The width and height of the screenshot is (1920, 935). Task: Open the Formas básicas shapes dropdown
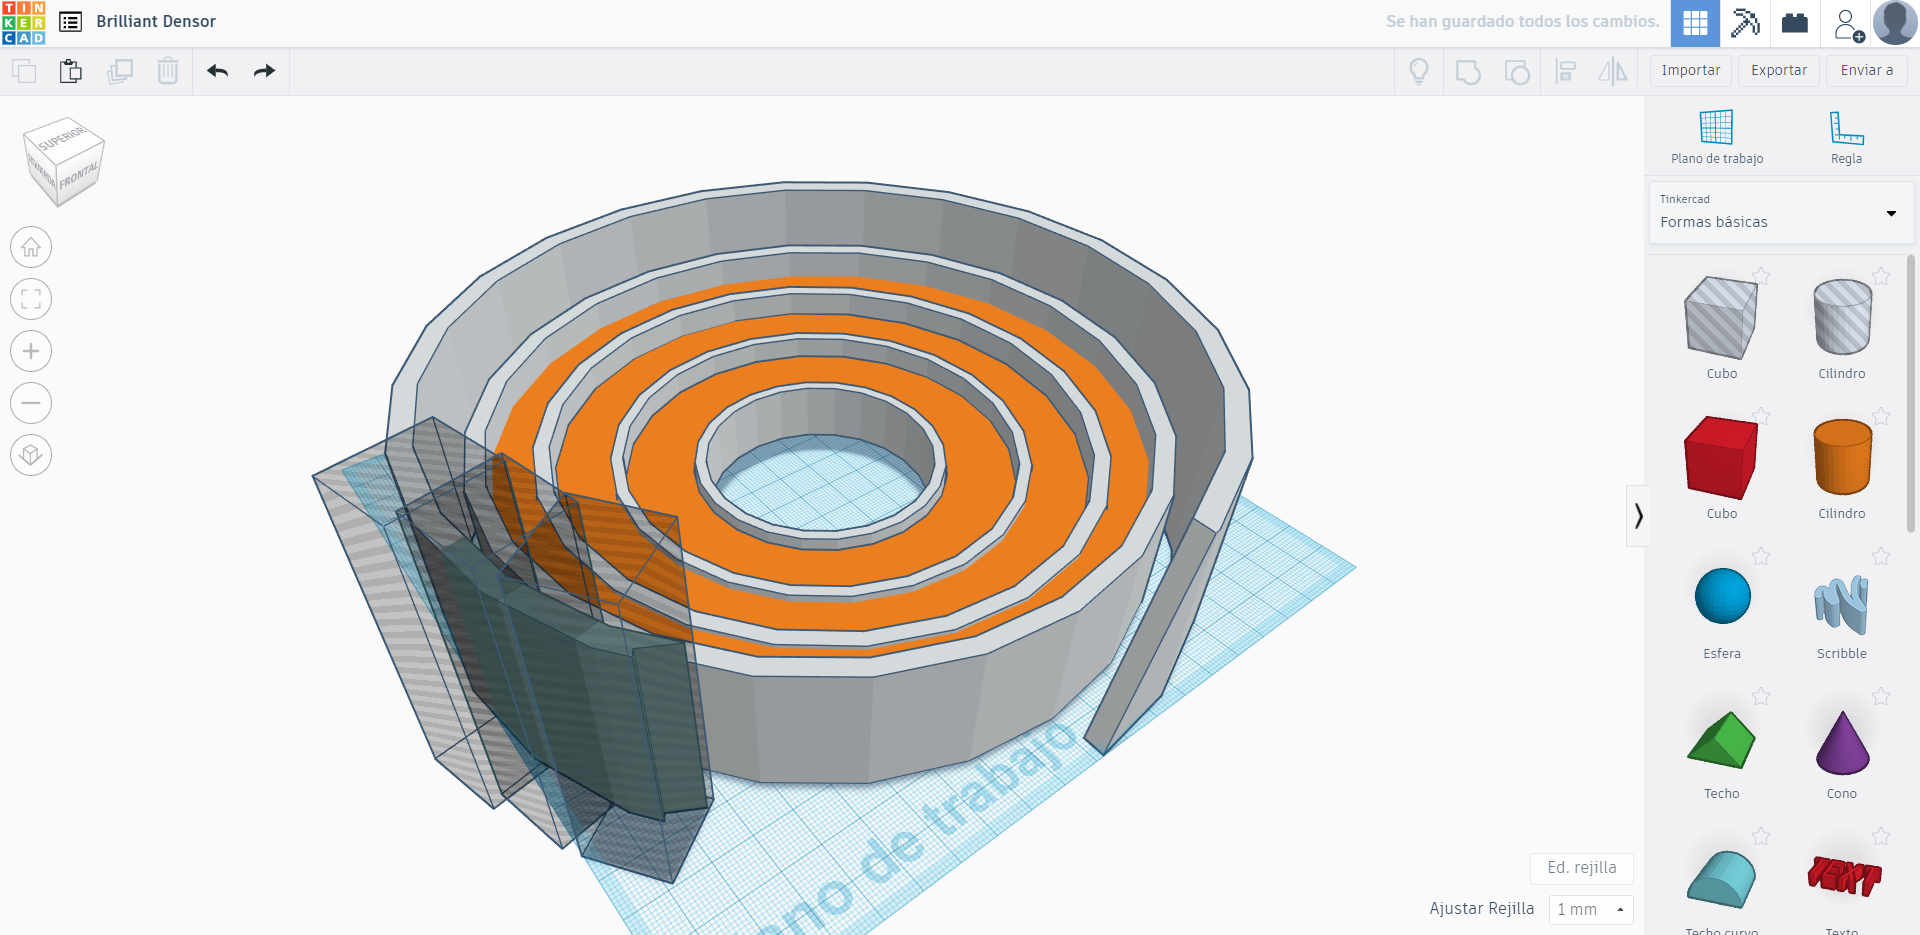coord(1781,212)
